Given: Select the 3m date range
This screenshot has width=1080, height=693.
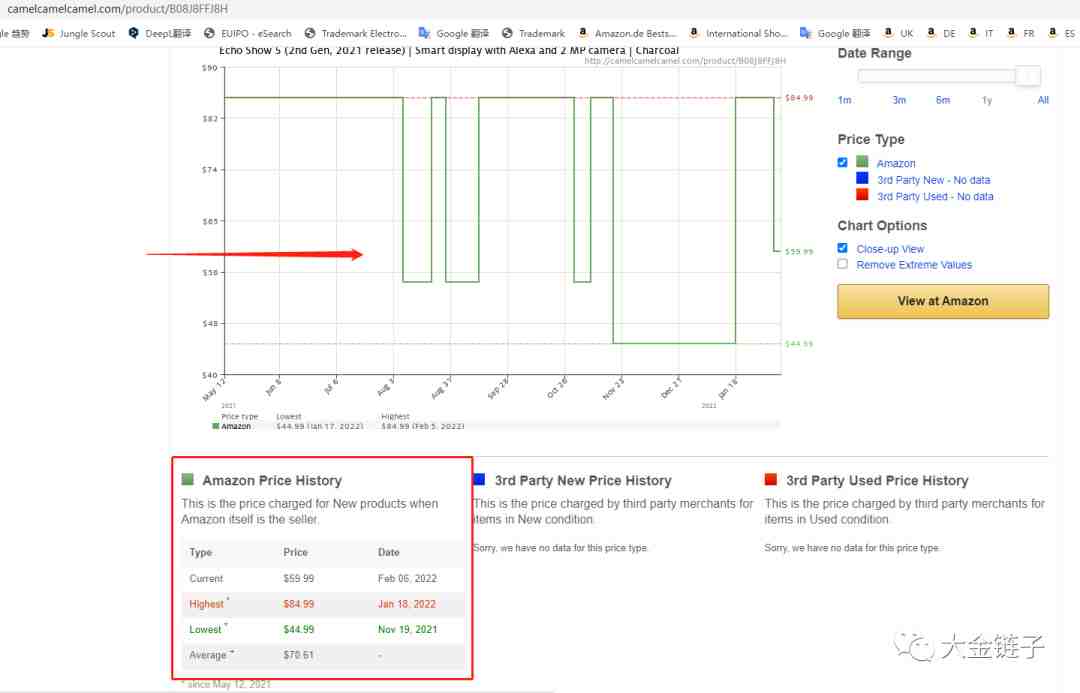Looking at the screenshot, I should tap(899, 100).
